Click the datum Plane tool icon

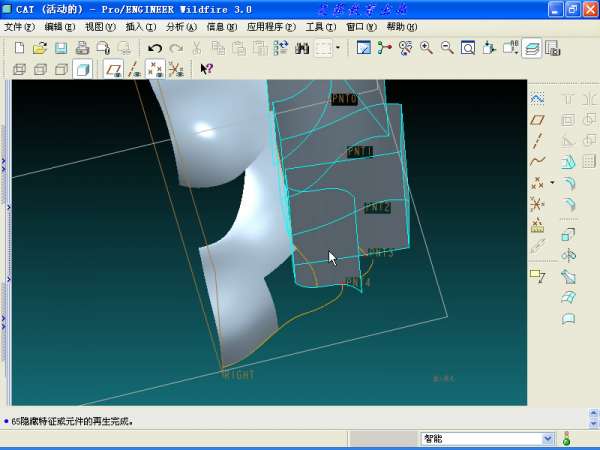pos(537,120)
